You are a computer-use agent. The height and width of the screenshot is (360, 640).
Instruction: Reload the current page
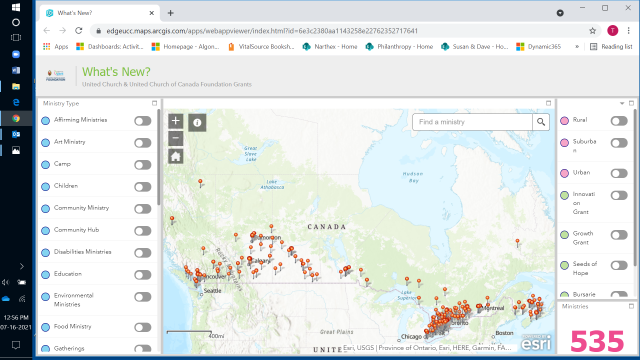79,31
